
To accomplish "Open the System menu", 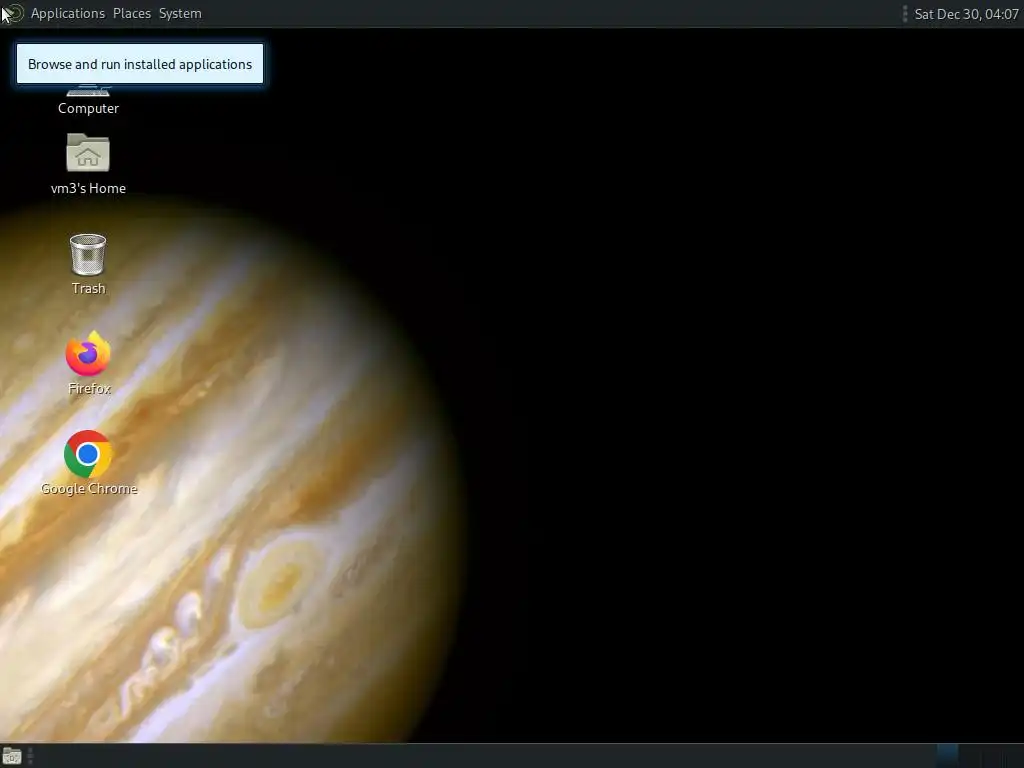I will (x=180, y=13).
